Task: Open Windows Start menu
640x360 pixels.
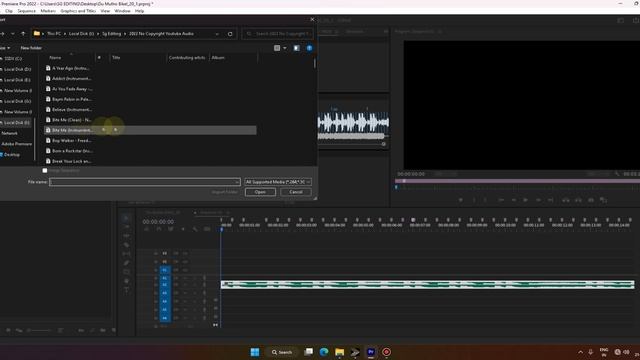Action: pyautogui.click(x=255, y=352)
